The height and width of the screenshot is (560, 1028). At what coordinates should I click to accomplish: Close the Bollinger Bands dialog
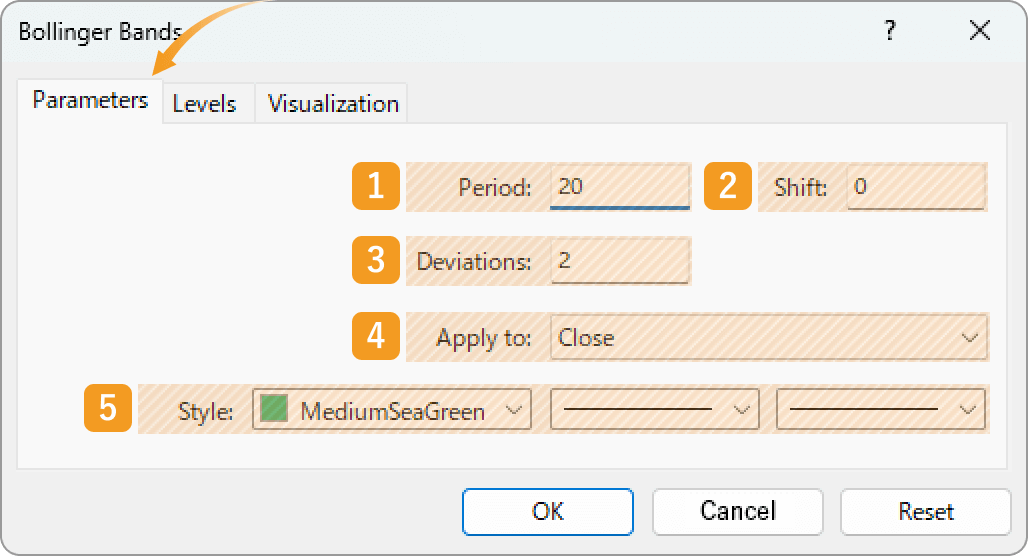coord(979,30)
